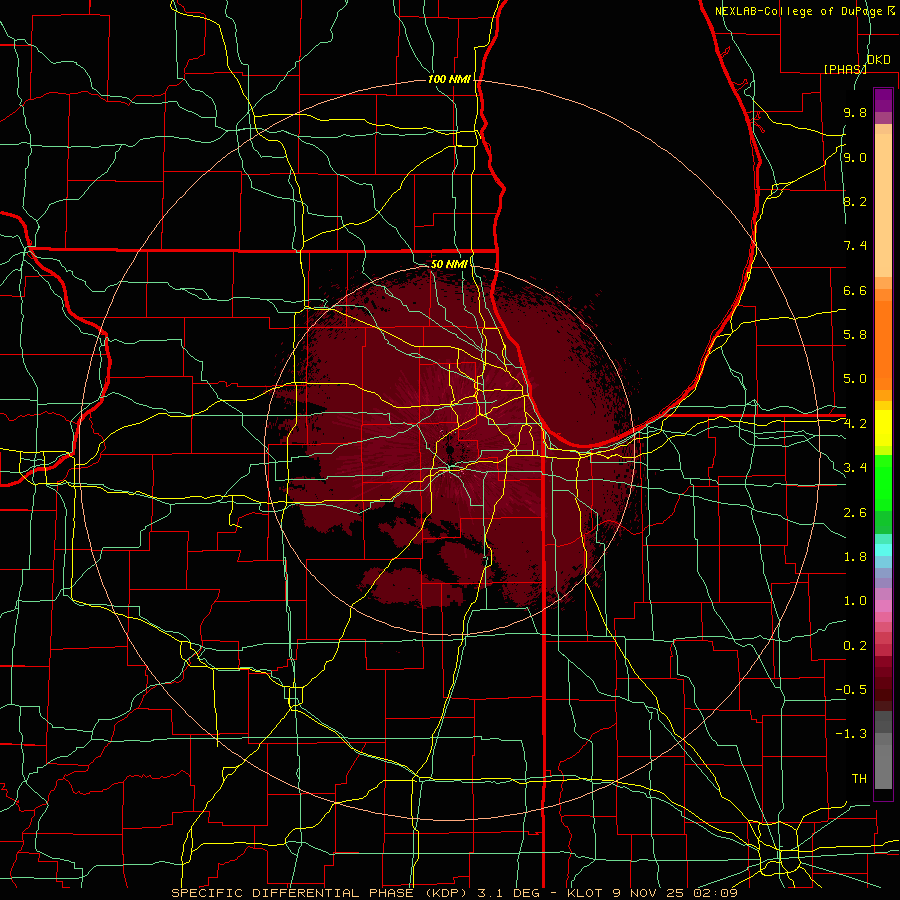Click the 5.0 scale label
Viewport: 900px width, 900px height.
pos(855,379)
